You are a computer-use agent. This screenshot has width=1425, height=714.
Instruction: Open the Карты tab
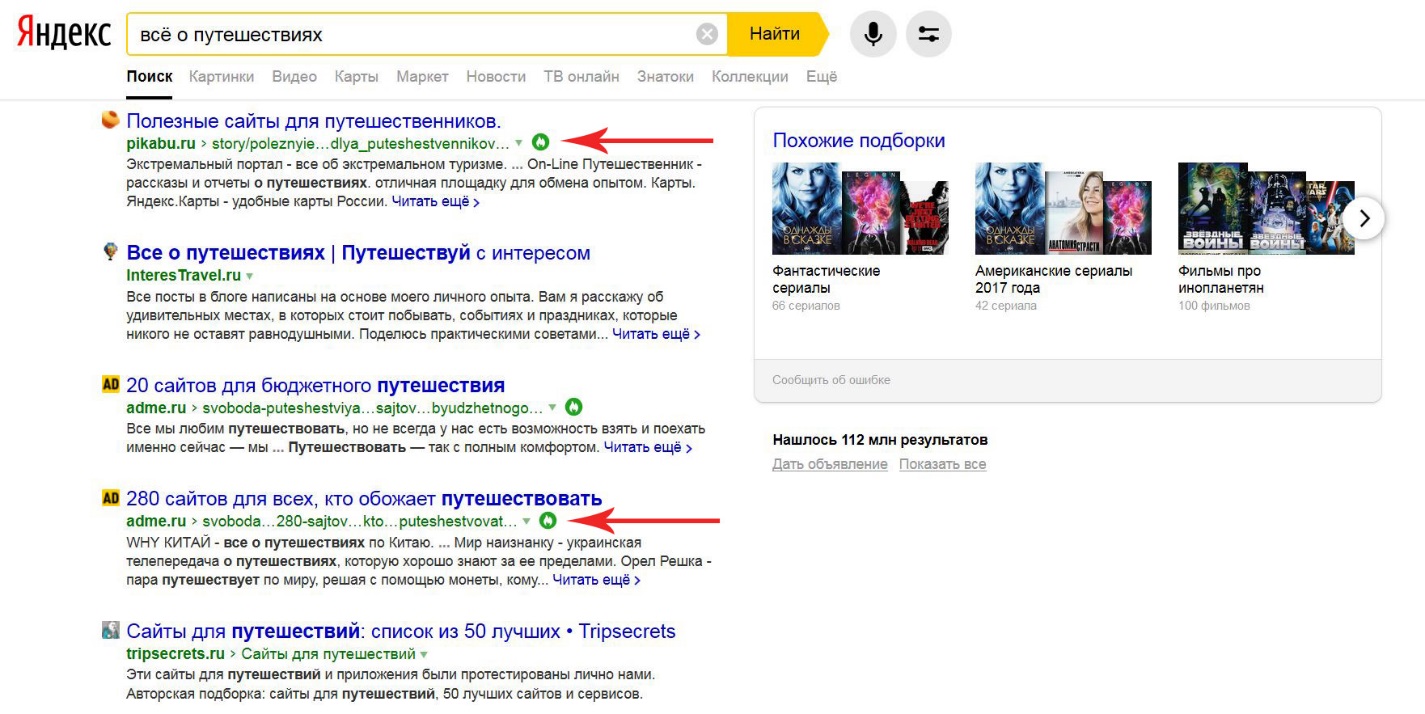[356, 77]
